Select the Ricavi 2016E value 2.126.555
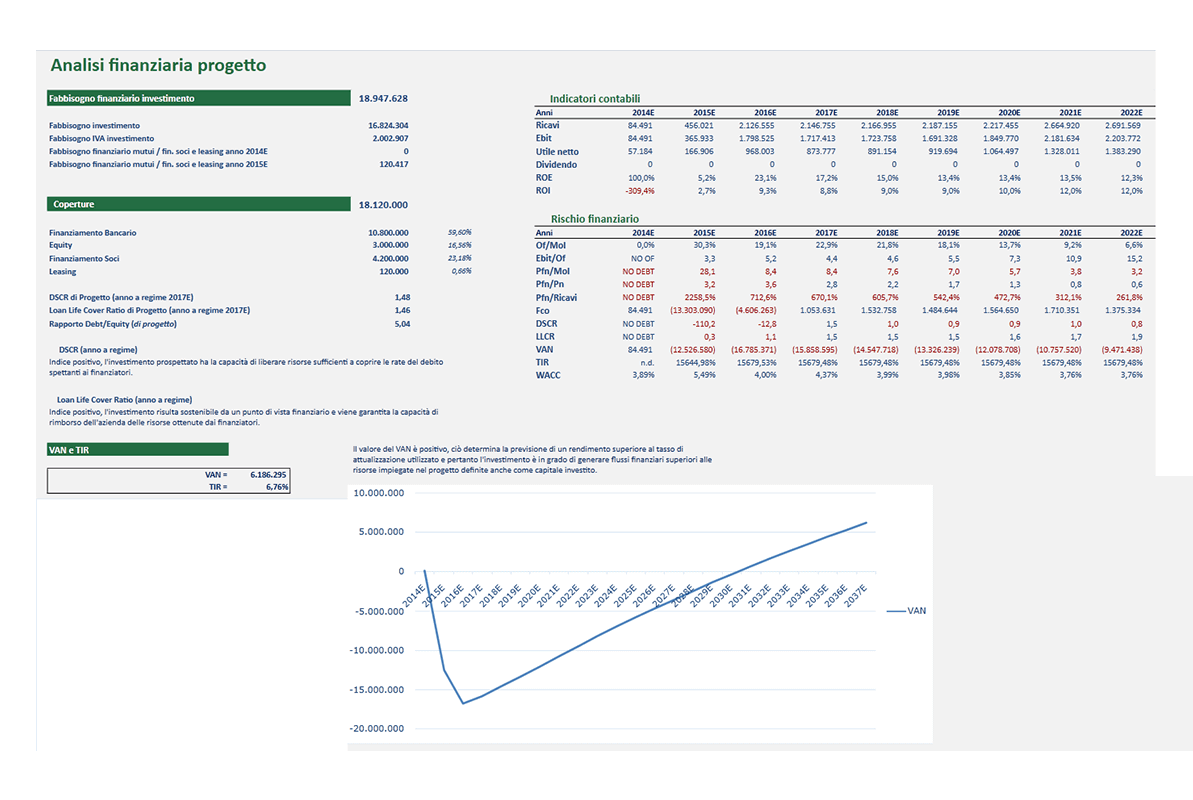Screen dimensions: 1193x800 coord(757,126)
